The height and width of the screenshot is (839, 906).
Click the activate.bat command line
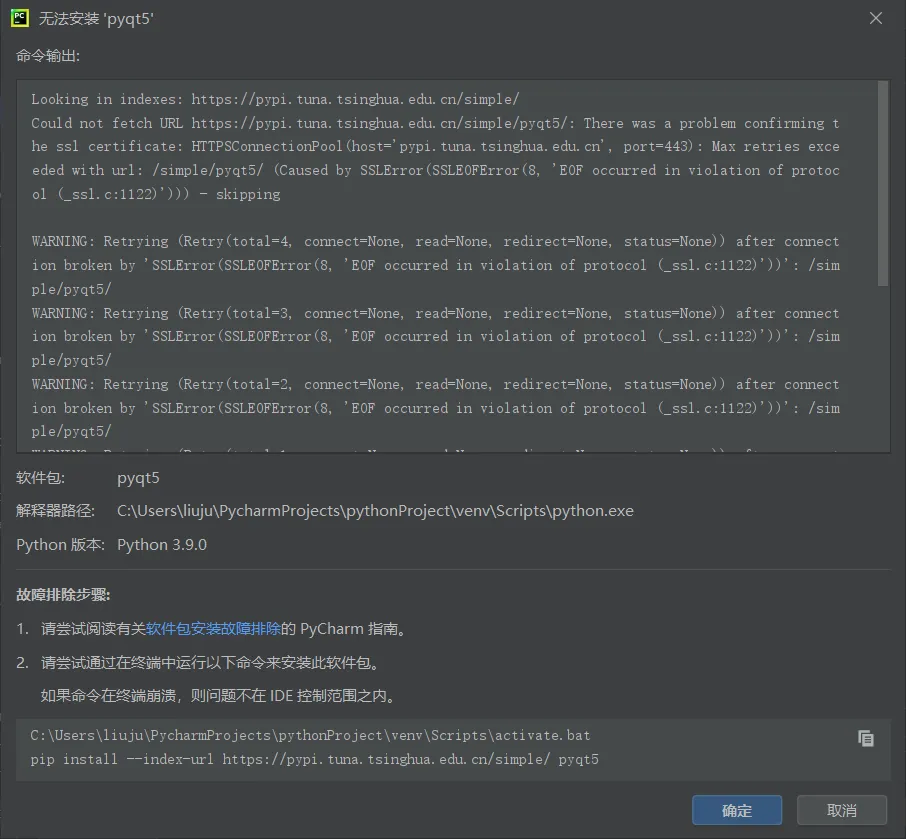pos(310,735)
